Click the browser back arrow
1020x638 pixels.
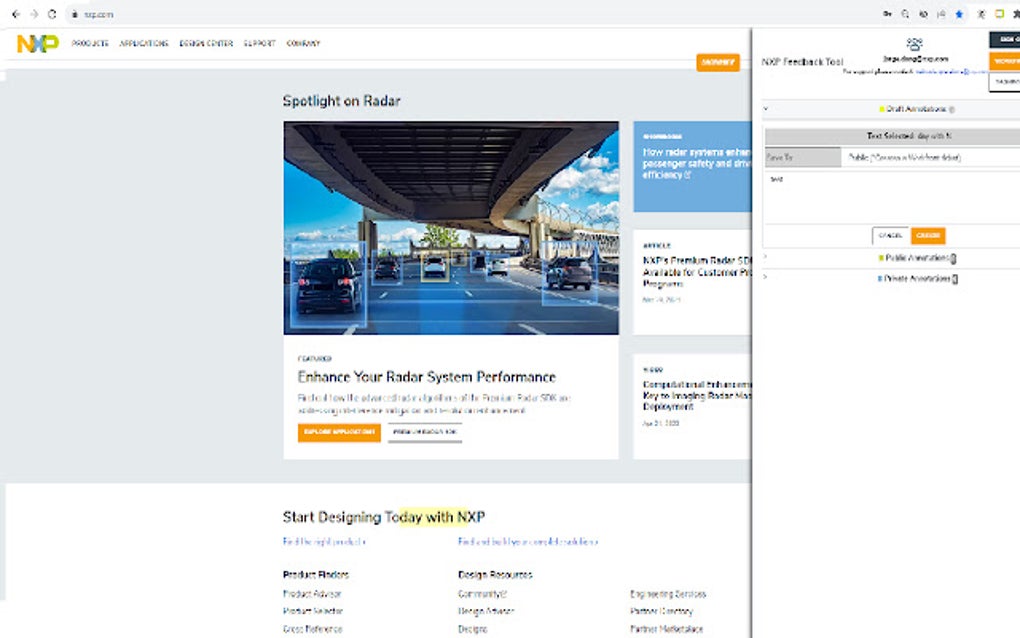pos(14,14)
